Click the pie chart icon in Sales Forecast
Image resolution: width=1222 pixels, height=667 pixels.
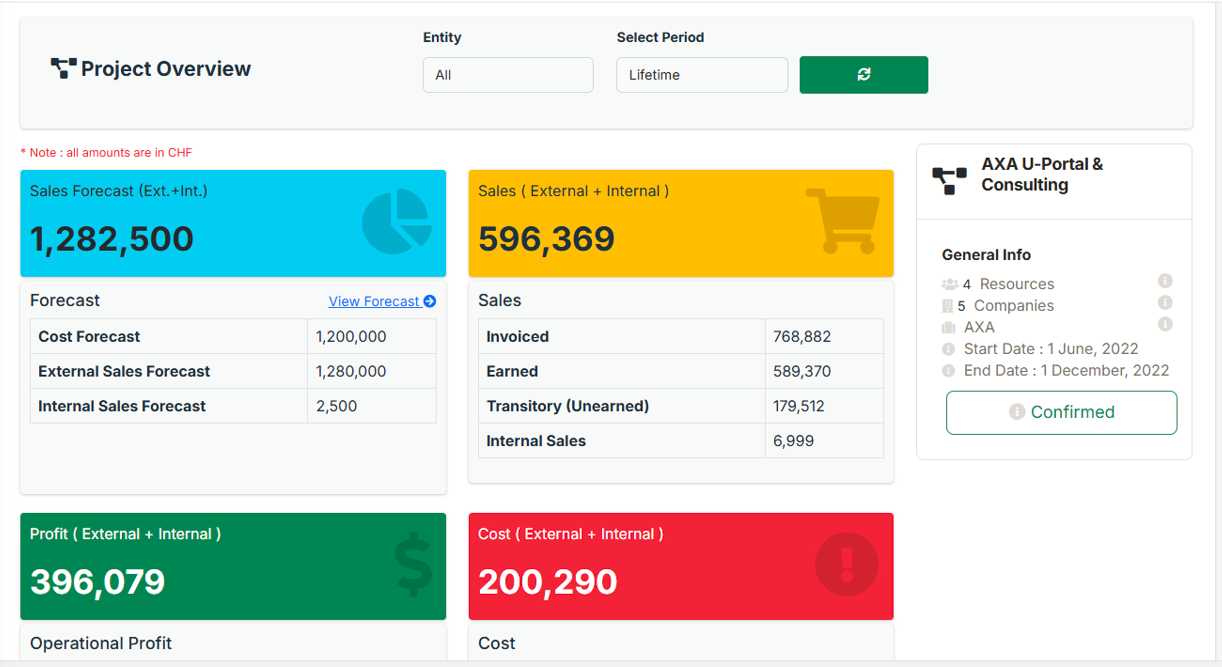coord(396,222)
